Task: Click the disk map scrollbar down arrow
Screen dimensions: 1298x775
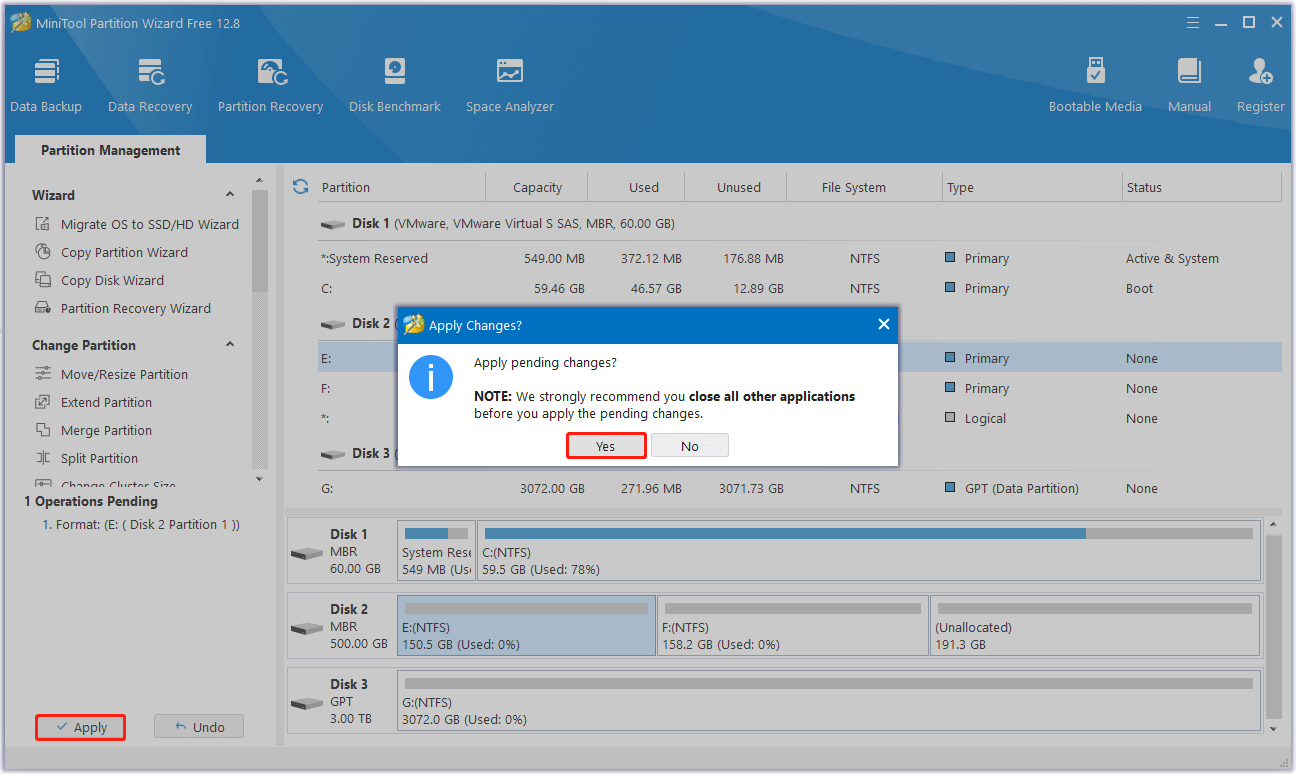Action: [x=1273, y=729]
